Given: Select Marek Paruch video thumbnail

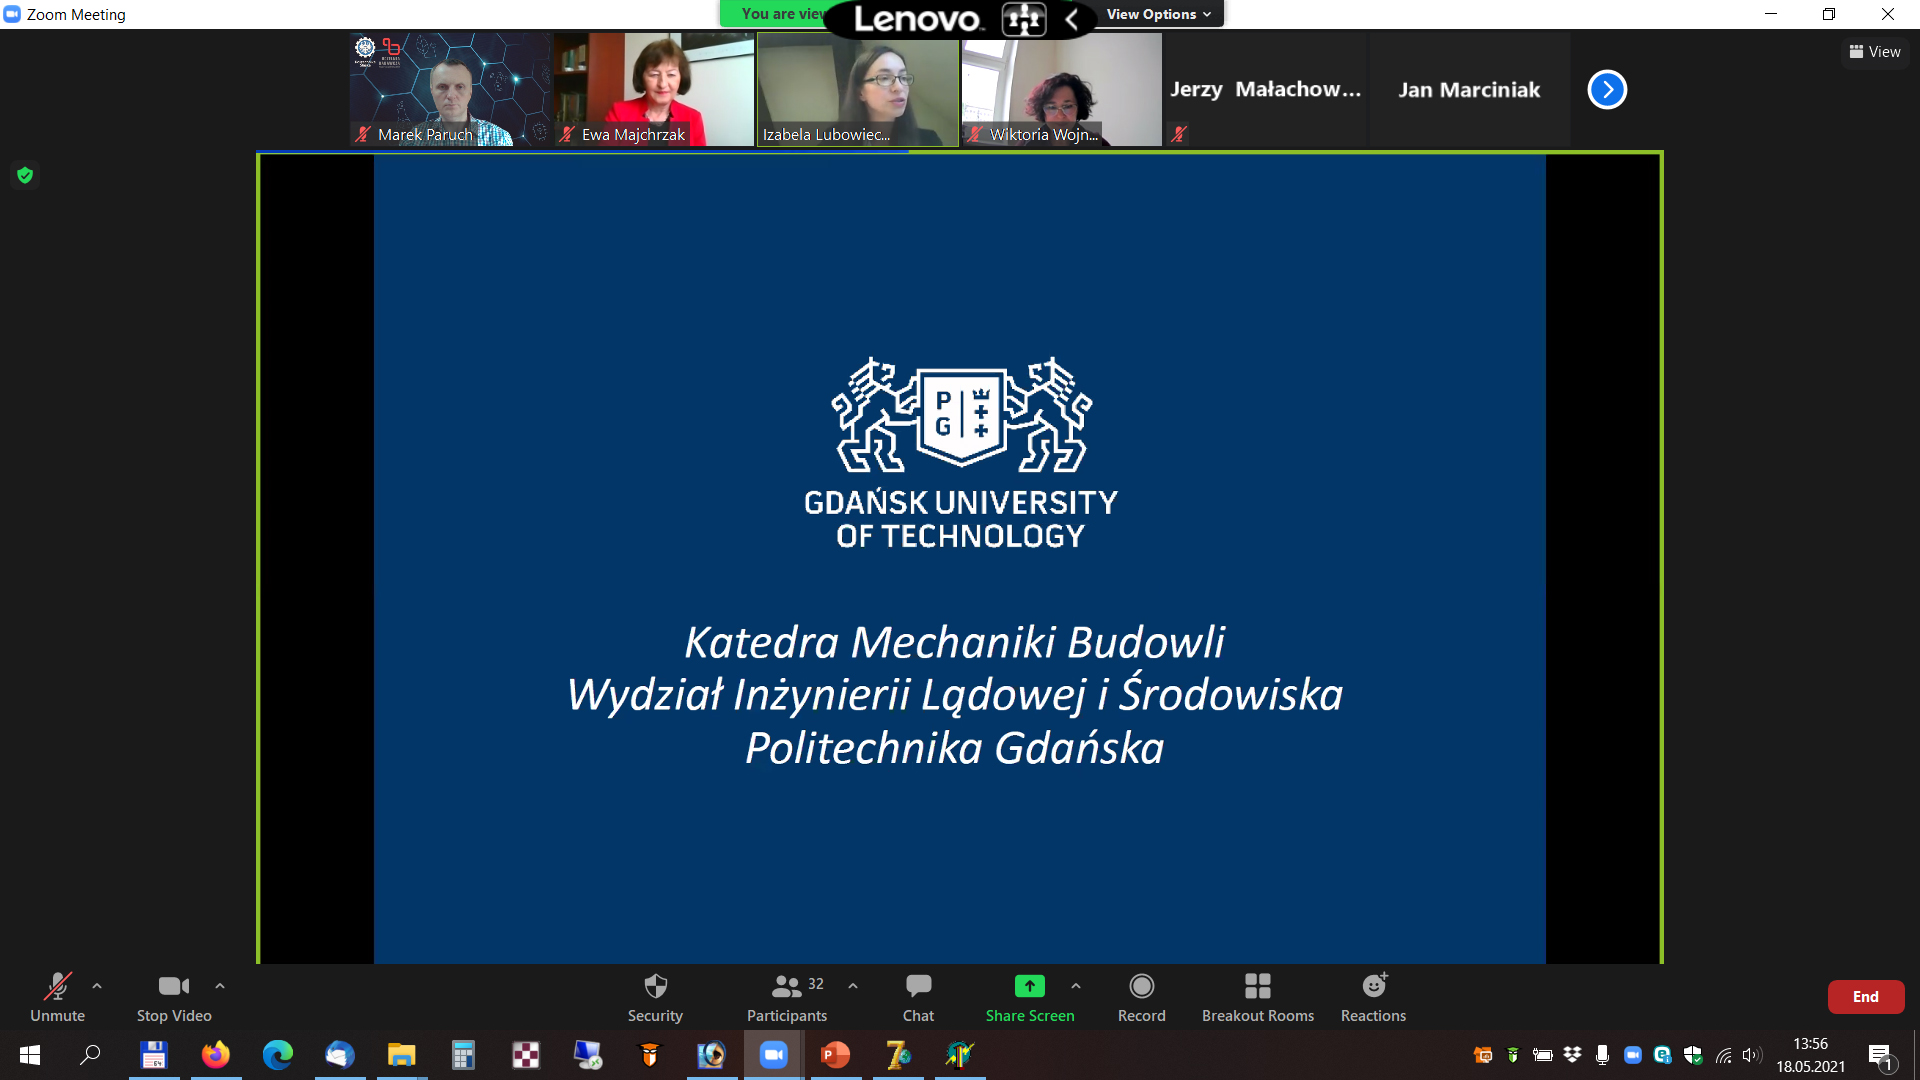Looking at the screenshot, I should 451,89.
